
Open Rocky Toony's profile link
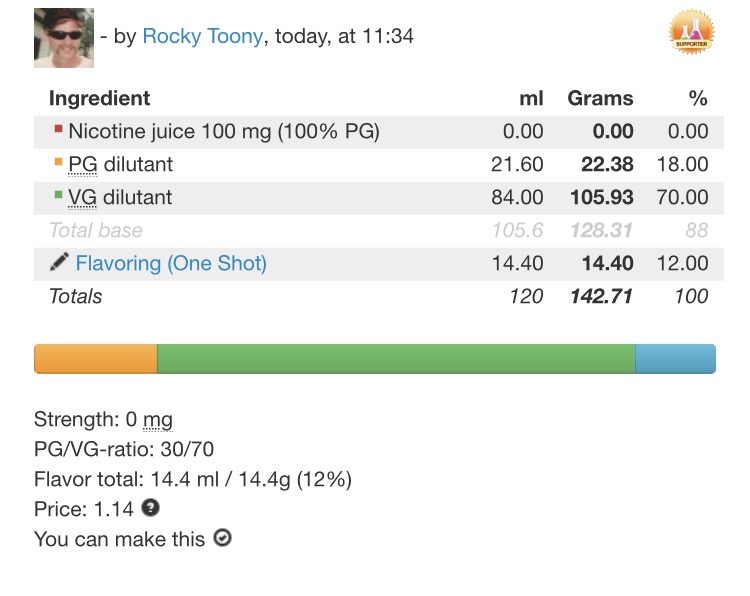(203, 37)
